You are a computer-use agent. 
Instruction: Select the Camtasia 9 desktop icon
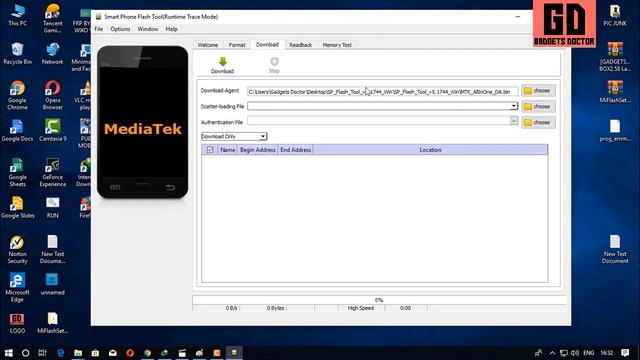(x=53, y=131)
